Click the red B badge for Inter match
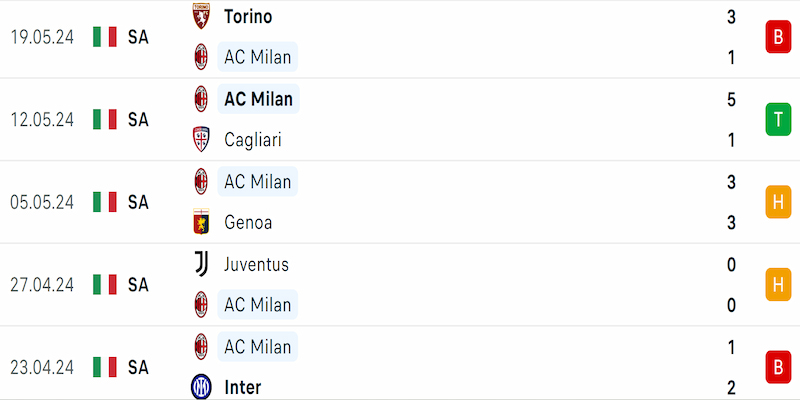The height and width of the screenshot is (400, 800). coord(778,367)
